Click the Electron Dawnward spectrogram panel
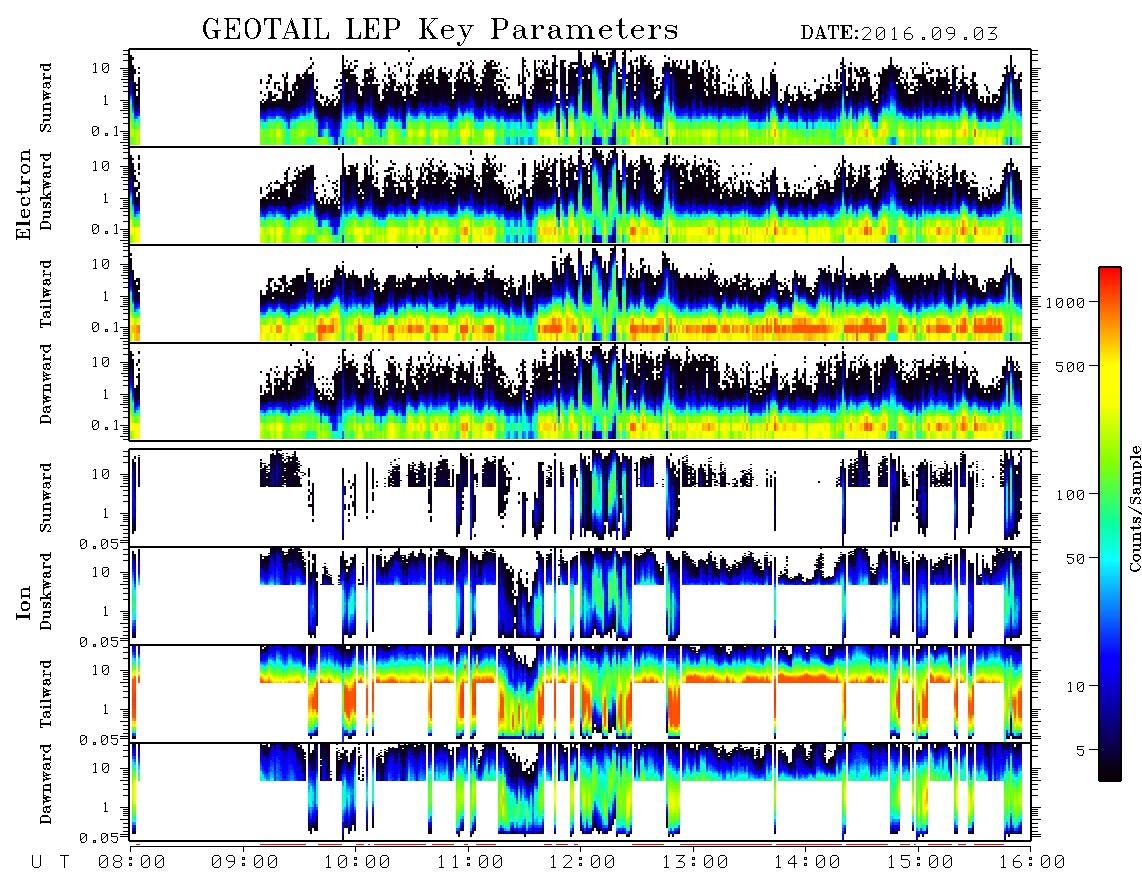The width and height of the screenshot is (1142, 880). (580, 391)
